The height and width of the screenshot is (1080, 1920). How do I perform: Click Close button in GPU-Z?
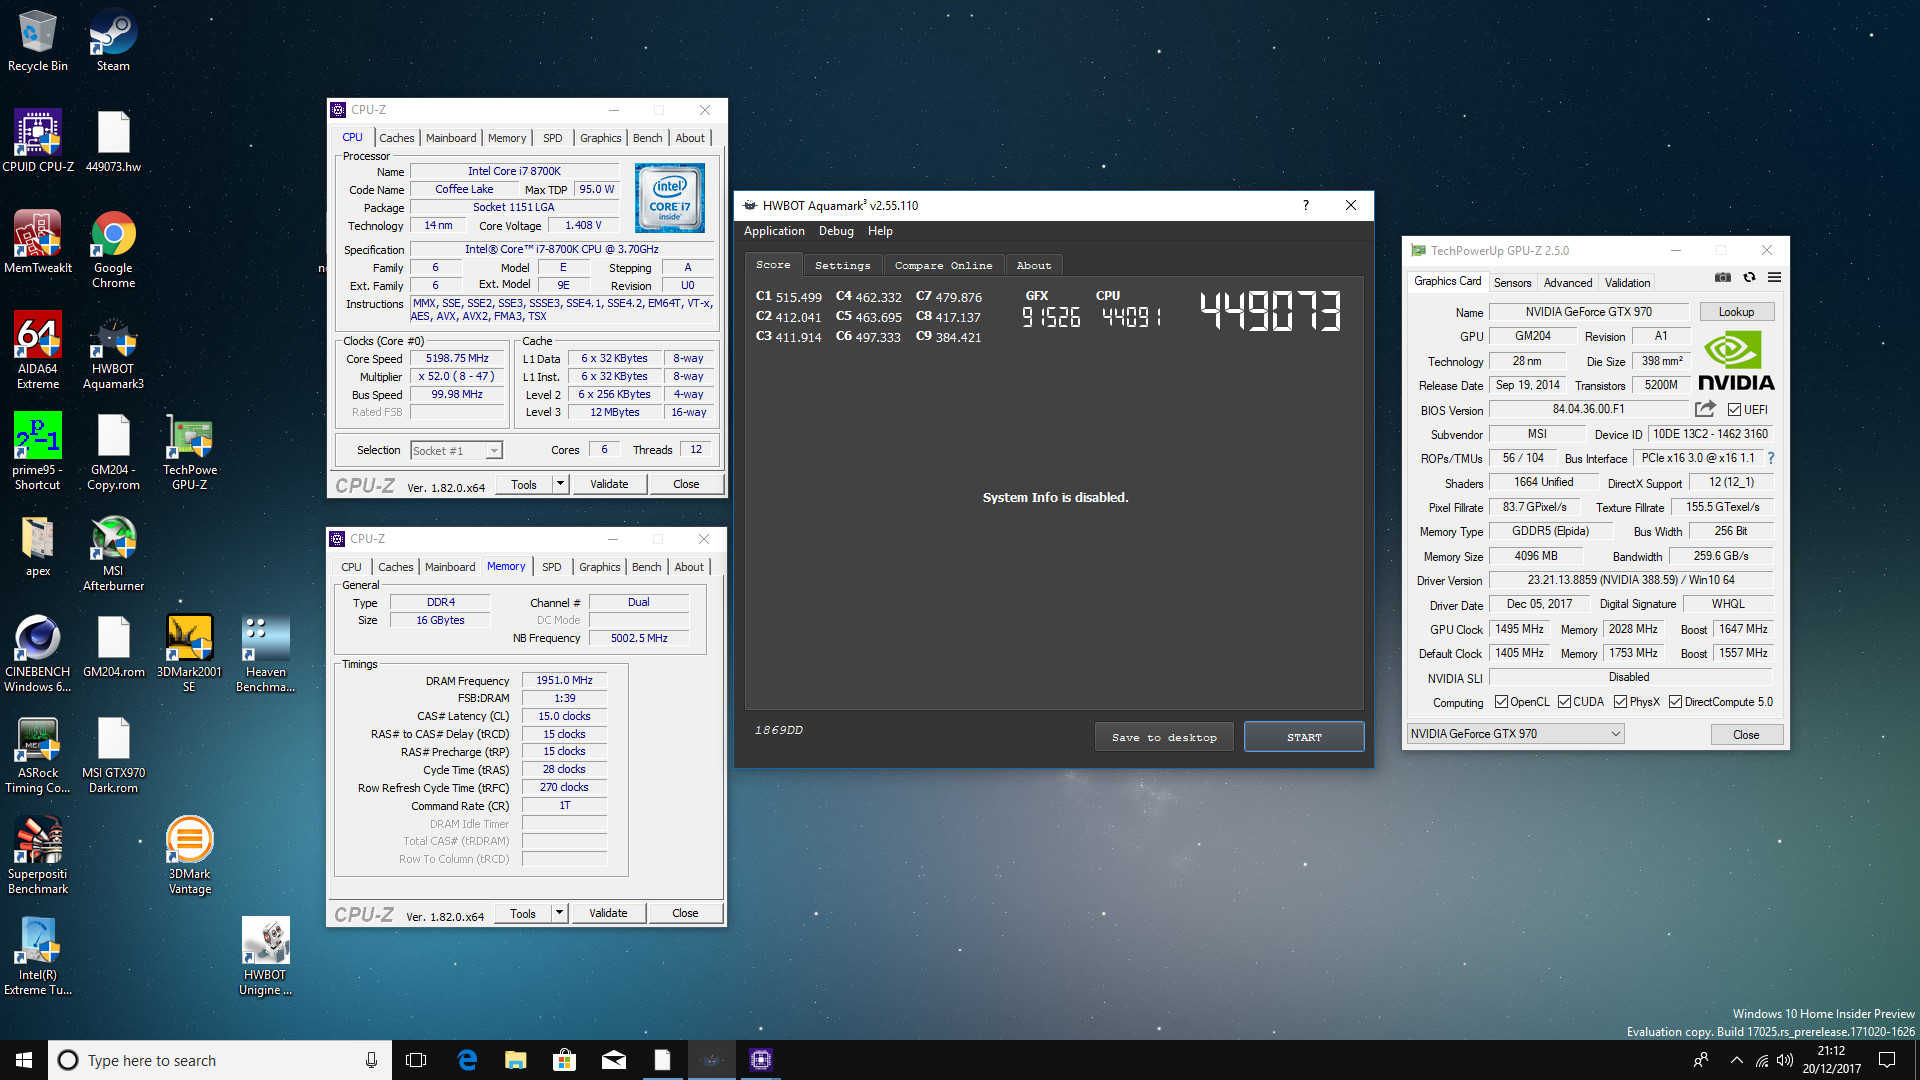[1746, 734]
